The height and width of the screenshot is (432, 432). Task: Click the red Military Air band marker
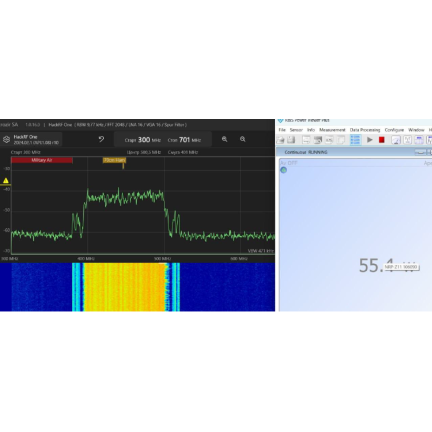click(x=42, y=160)
